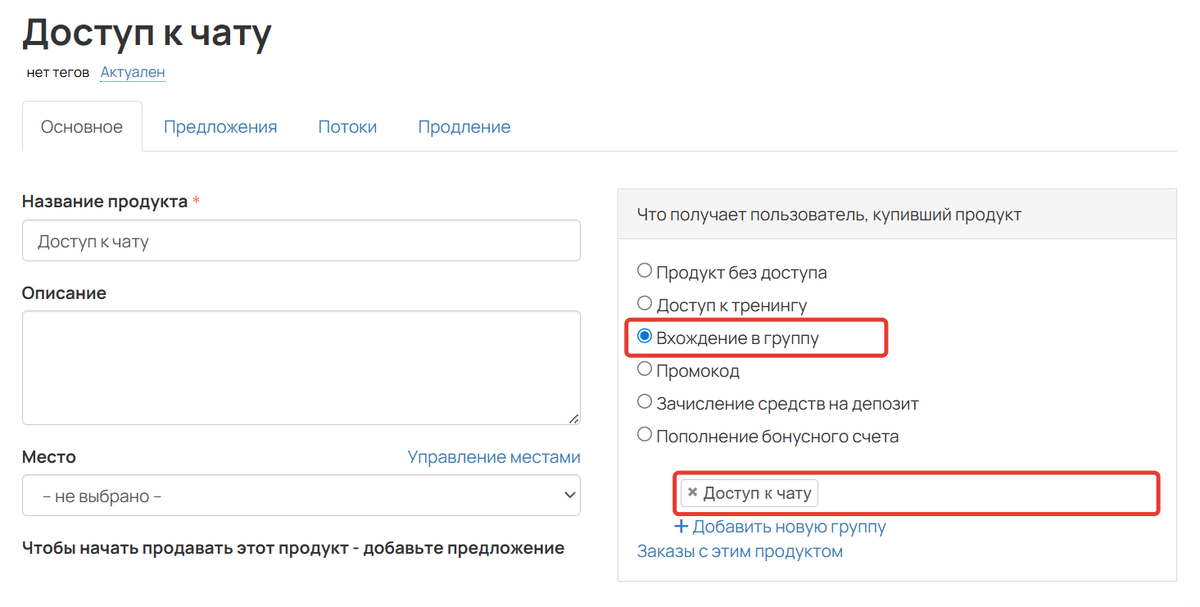1200x607 pixels.
Task: Go to the «Продление» tab
Action: (464, 126)
